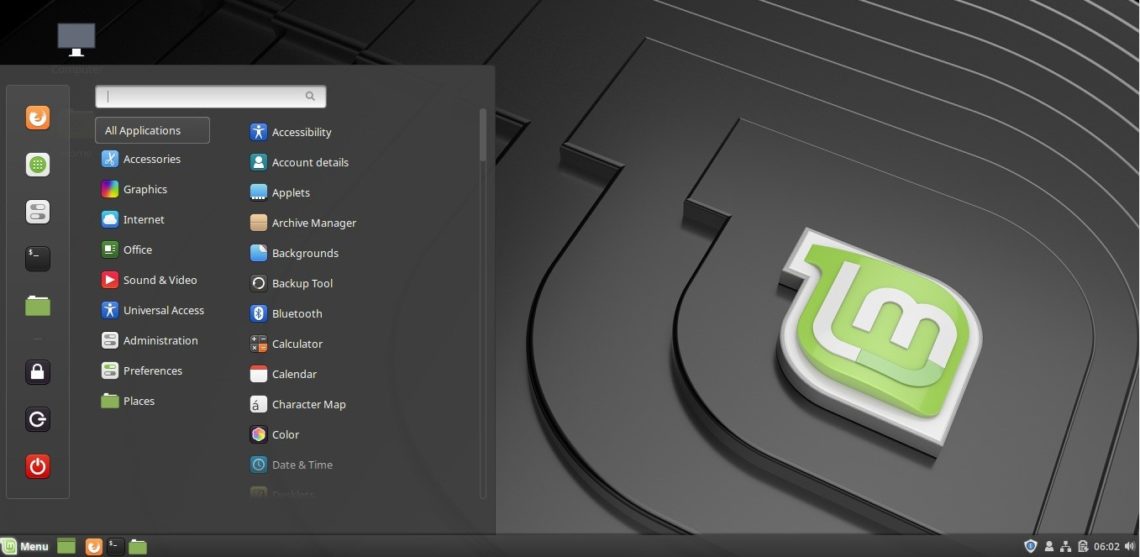Click the 06:02 panel clock
This screenshot has height=557, width=1140.
coord(1107,546)
